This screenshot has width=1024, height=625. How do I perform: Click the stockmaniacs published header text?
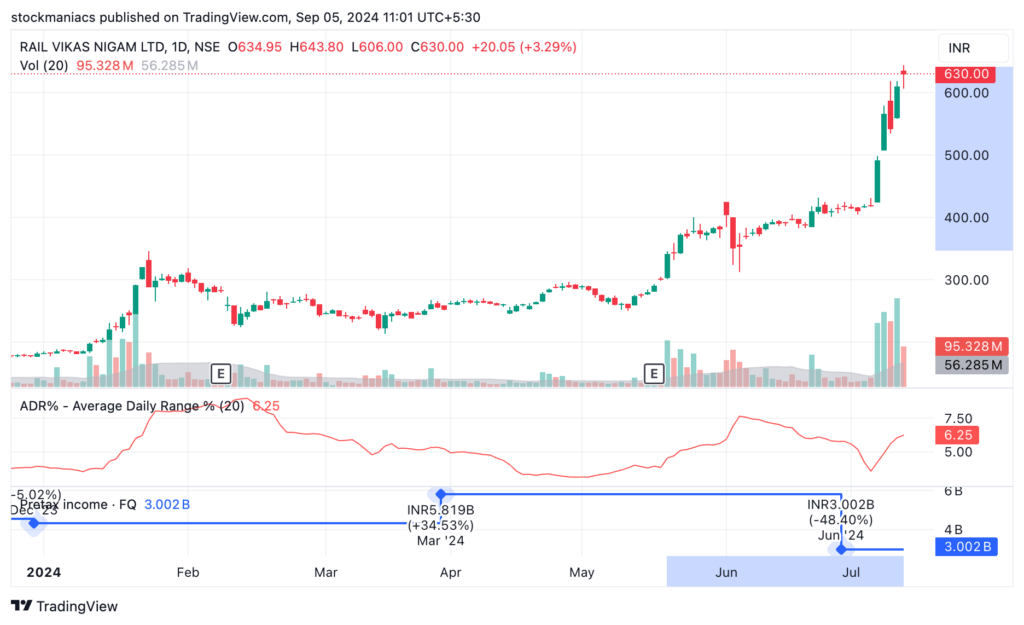246,17
